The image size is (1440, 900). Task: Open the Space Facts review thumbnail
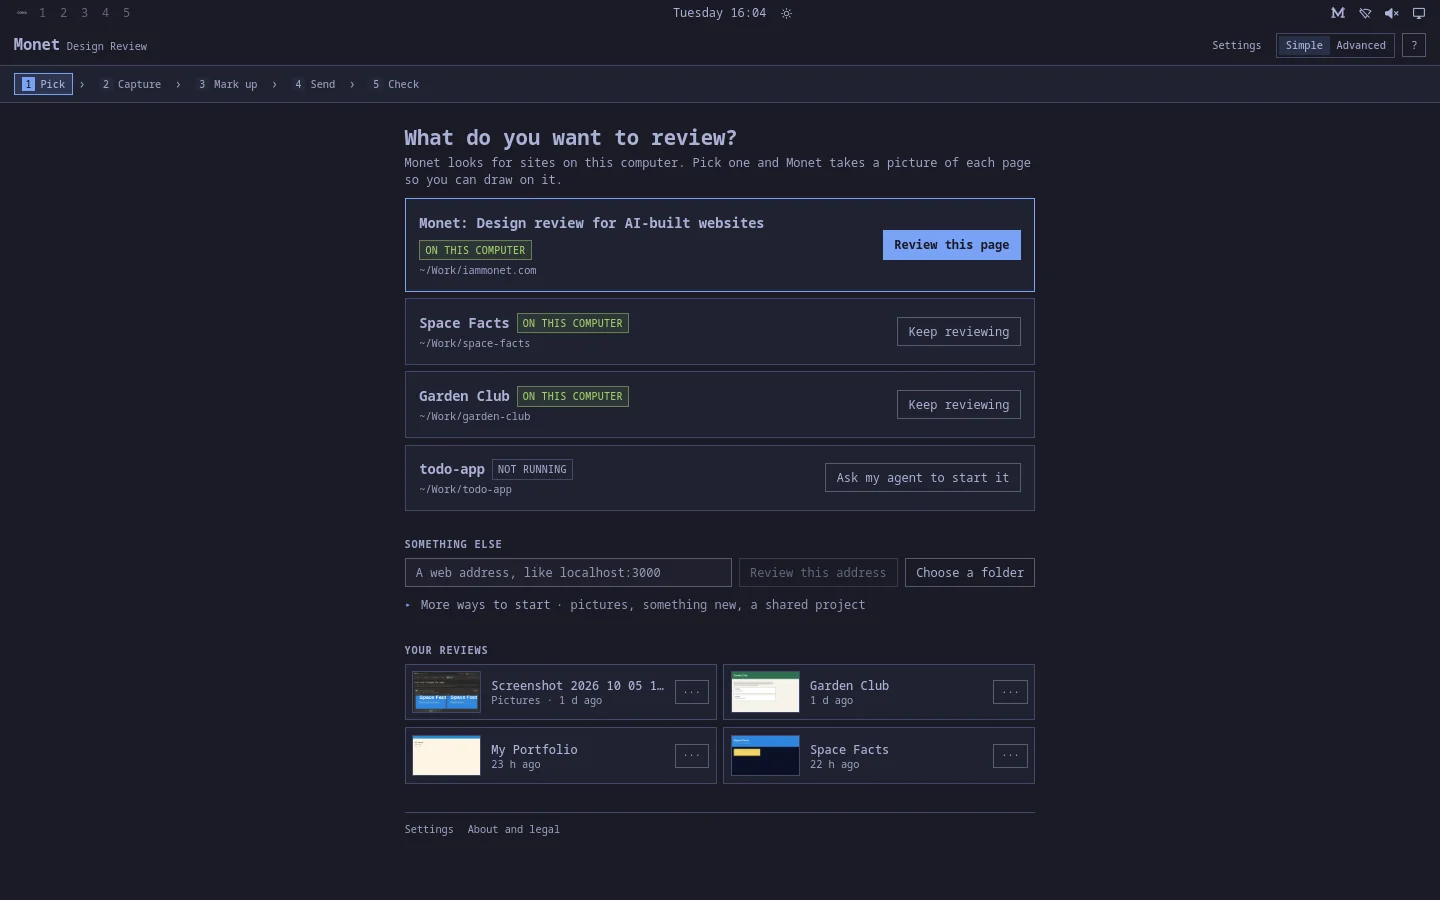coord(765,756)
